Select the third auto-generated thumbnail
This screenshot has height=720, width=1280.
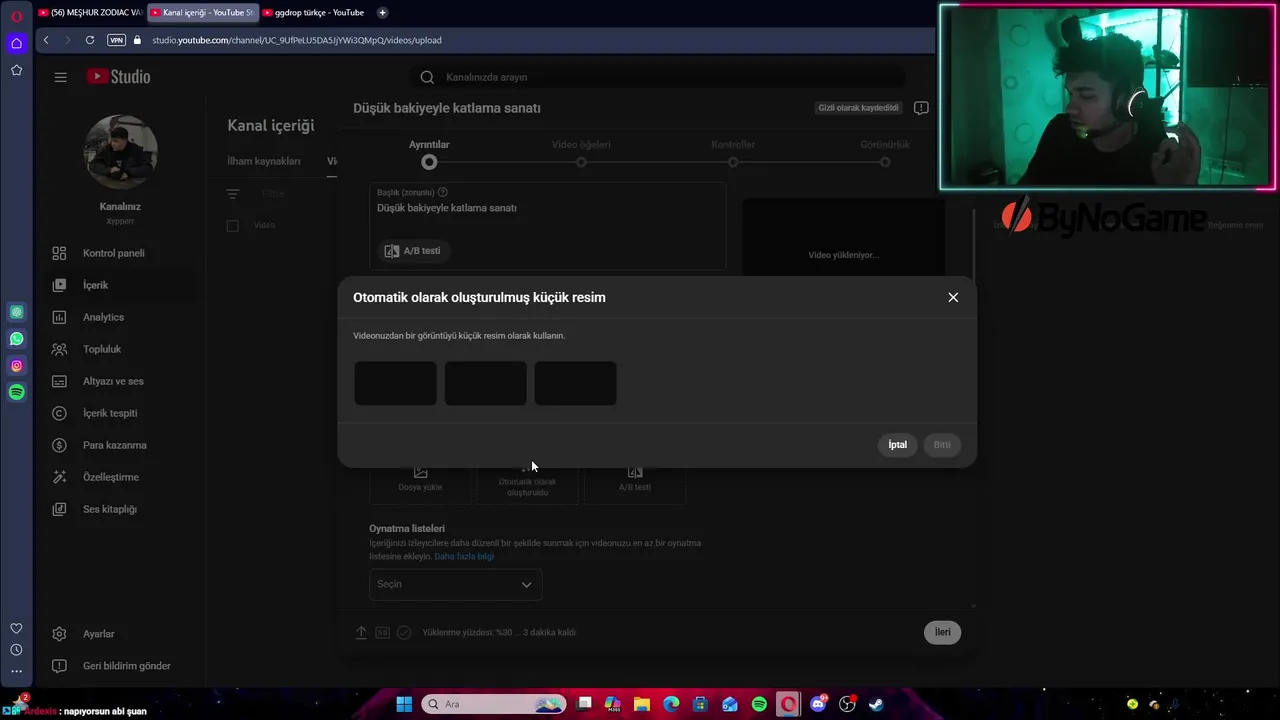[575, 383]
